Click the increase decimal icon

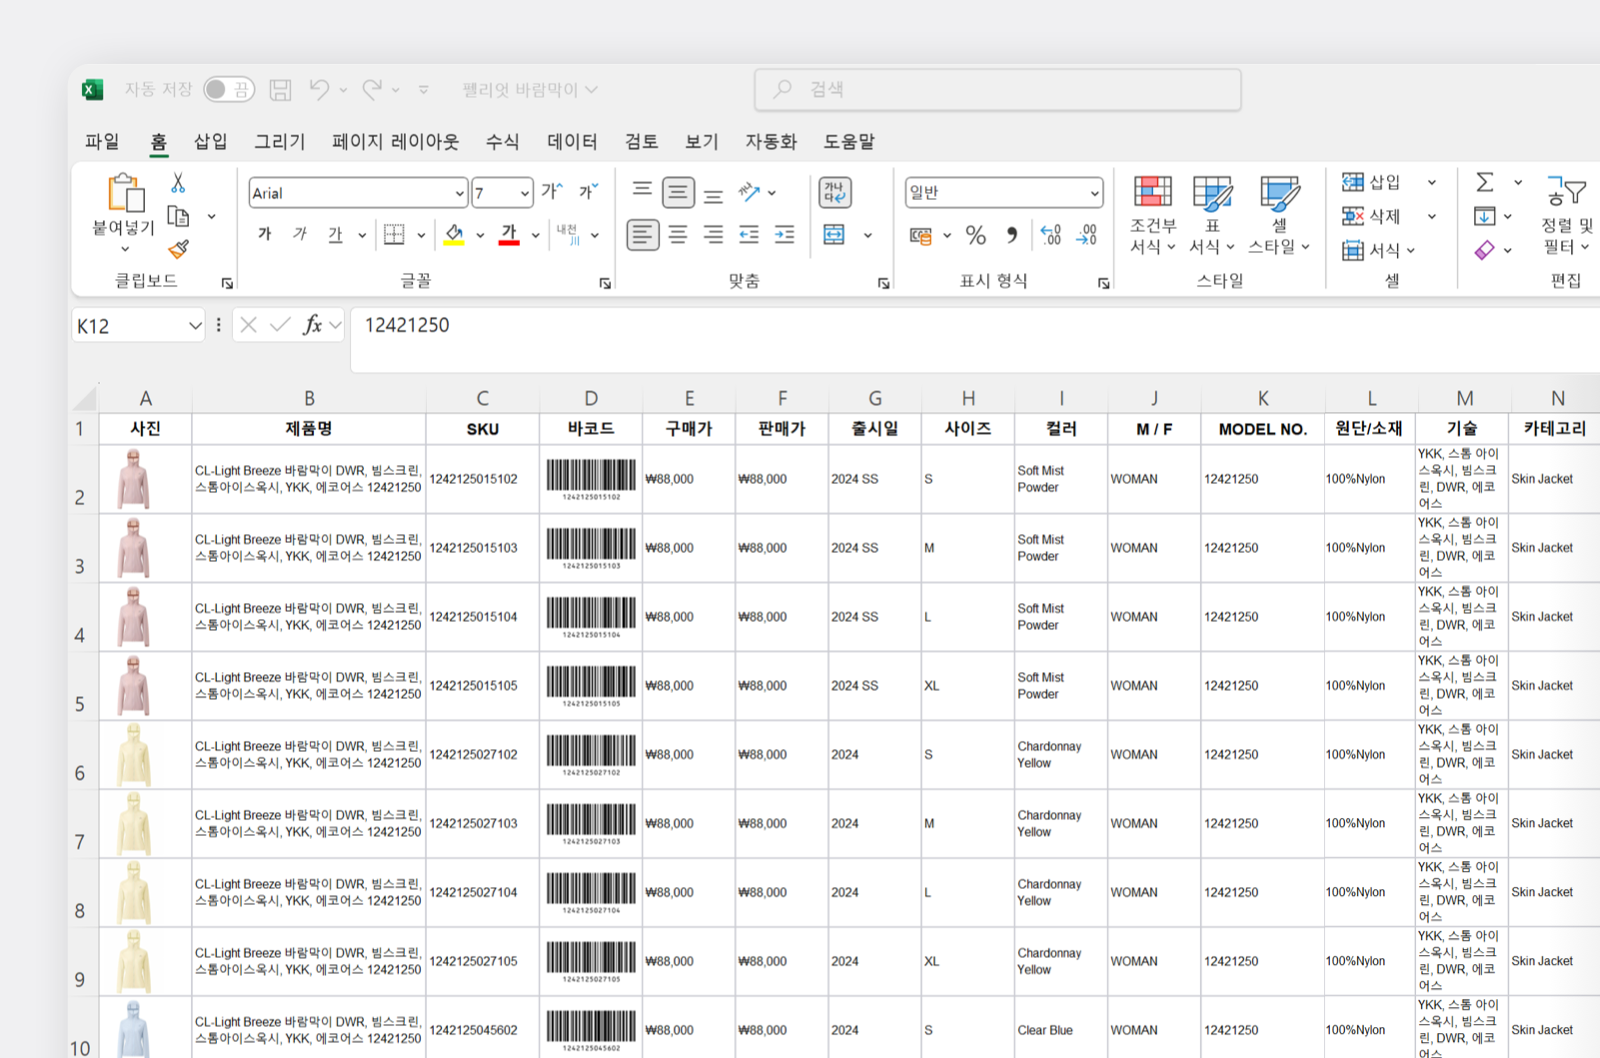[1051, 236]
